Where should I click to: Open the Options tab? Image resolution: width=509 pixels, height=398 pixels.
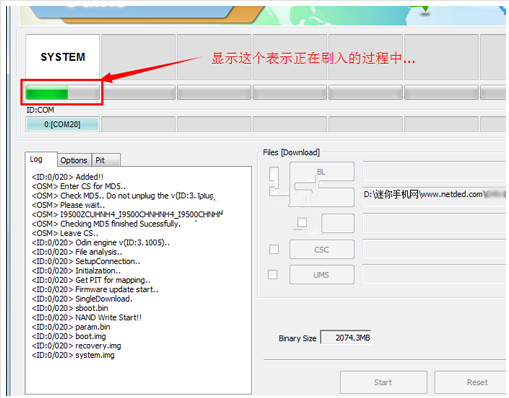74,160
